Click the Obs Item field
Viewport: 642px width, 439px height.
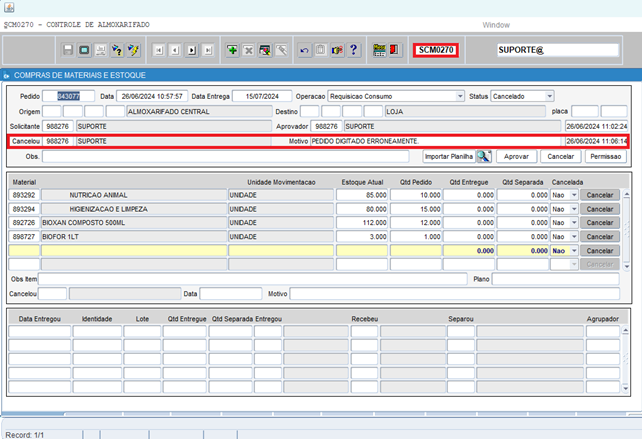[253, 279]
